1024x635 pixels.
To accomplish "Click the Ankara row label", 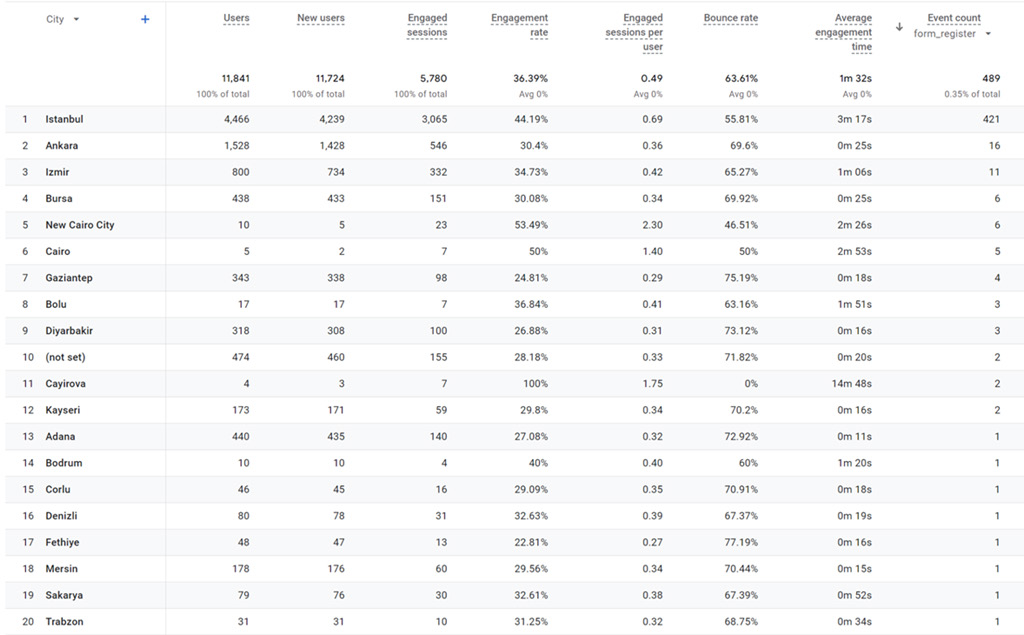I will point(61,146).
